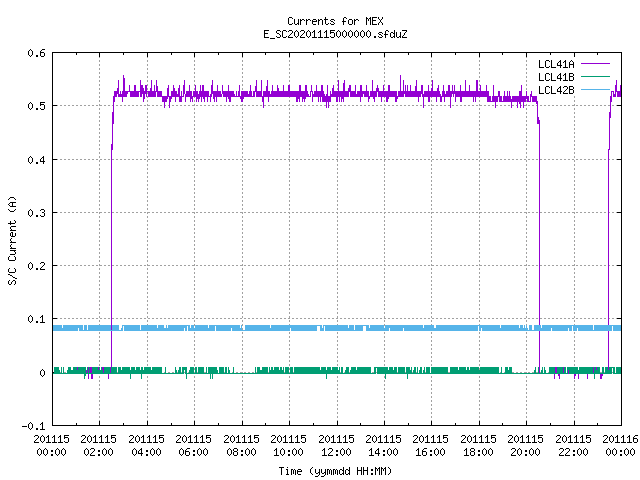Click the x-axis tick '201115 16:00'
Viewport: 640px width, 480px height.
click(x=430, y=446)
